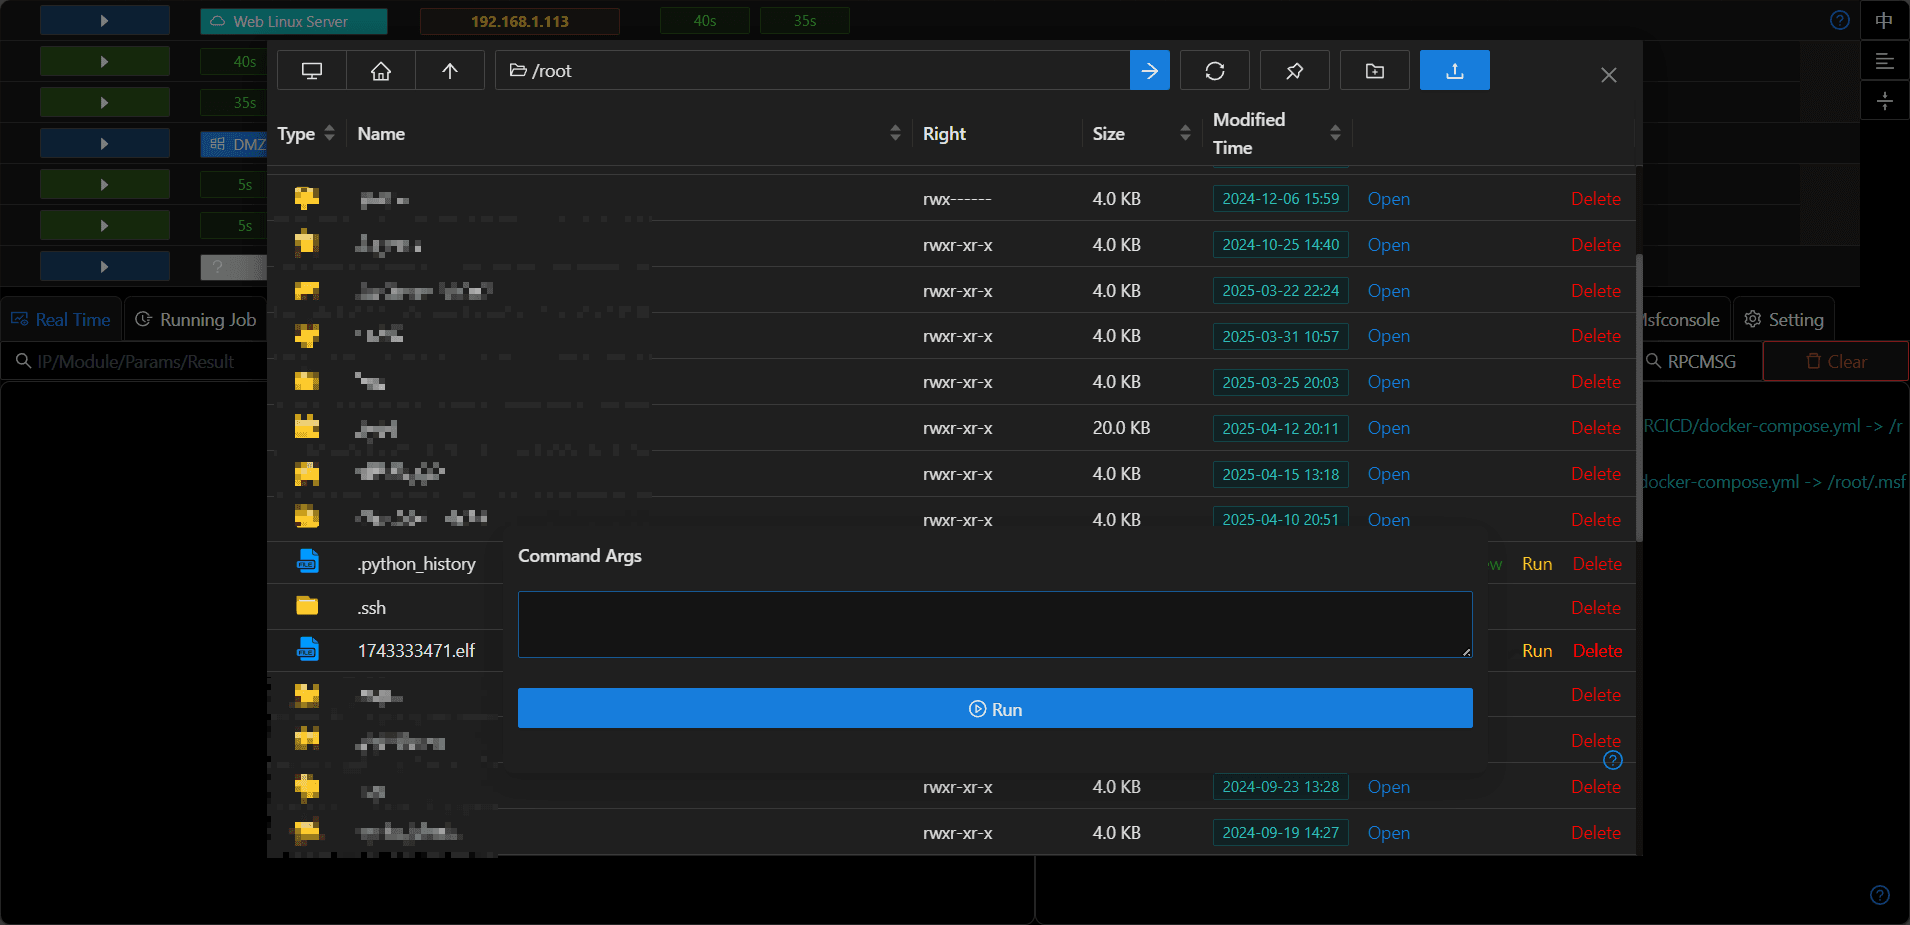
Task: Open folder modified 2025-03-22 22:24
Action: (1389, 291)
